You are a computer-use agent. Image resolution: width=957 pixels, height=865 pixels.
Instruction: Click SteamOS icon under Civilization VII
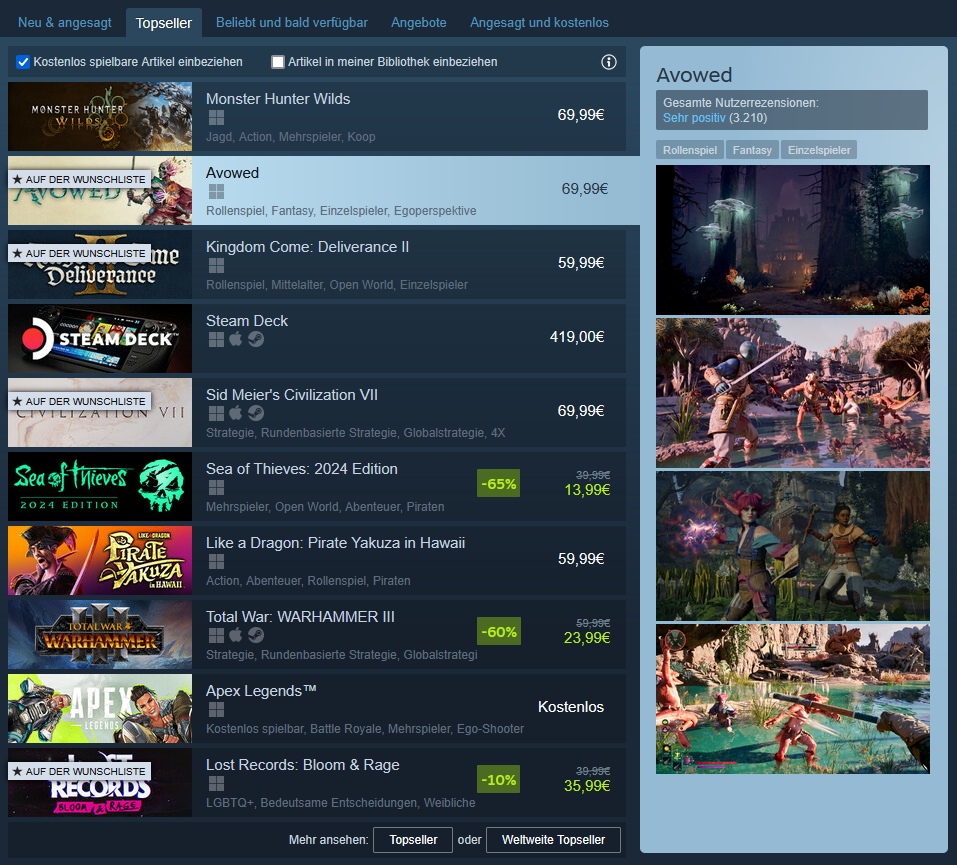(x=256, y=413)
